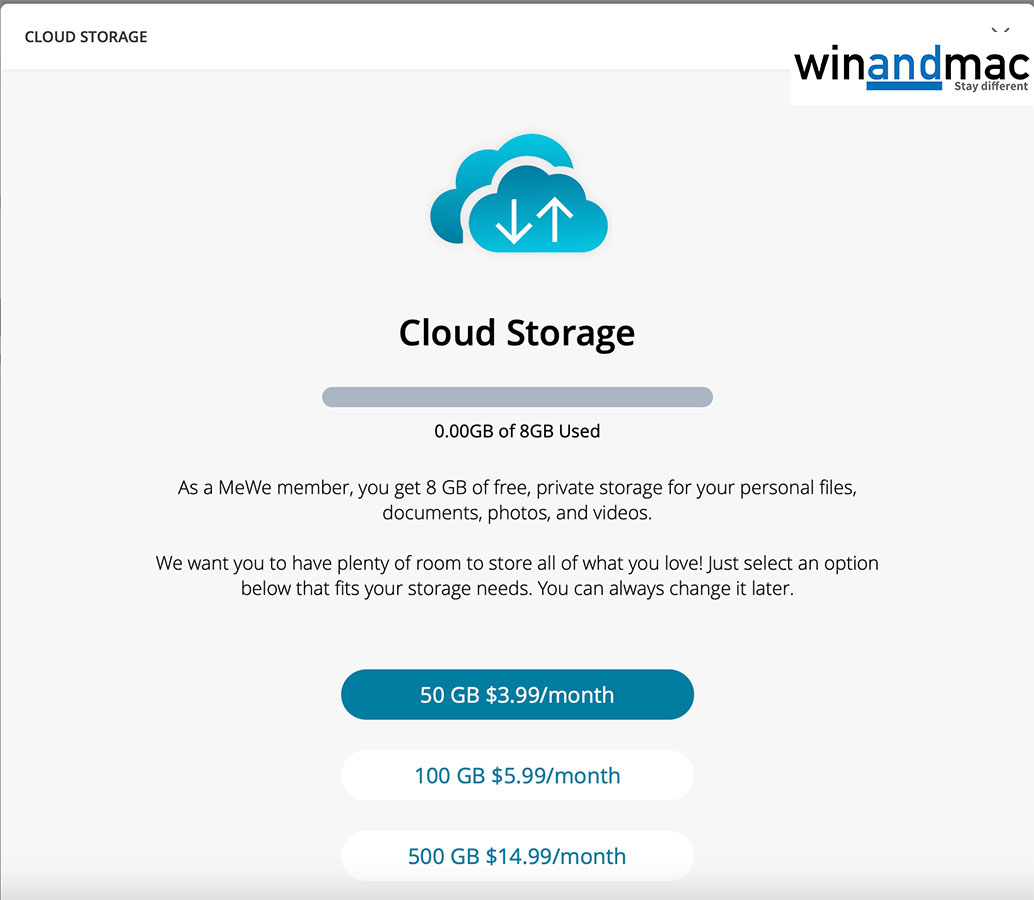Click the "win" part of the logo

[830, 65]
